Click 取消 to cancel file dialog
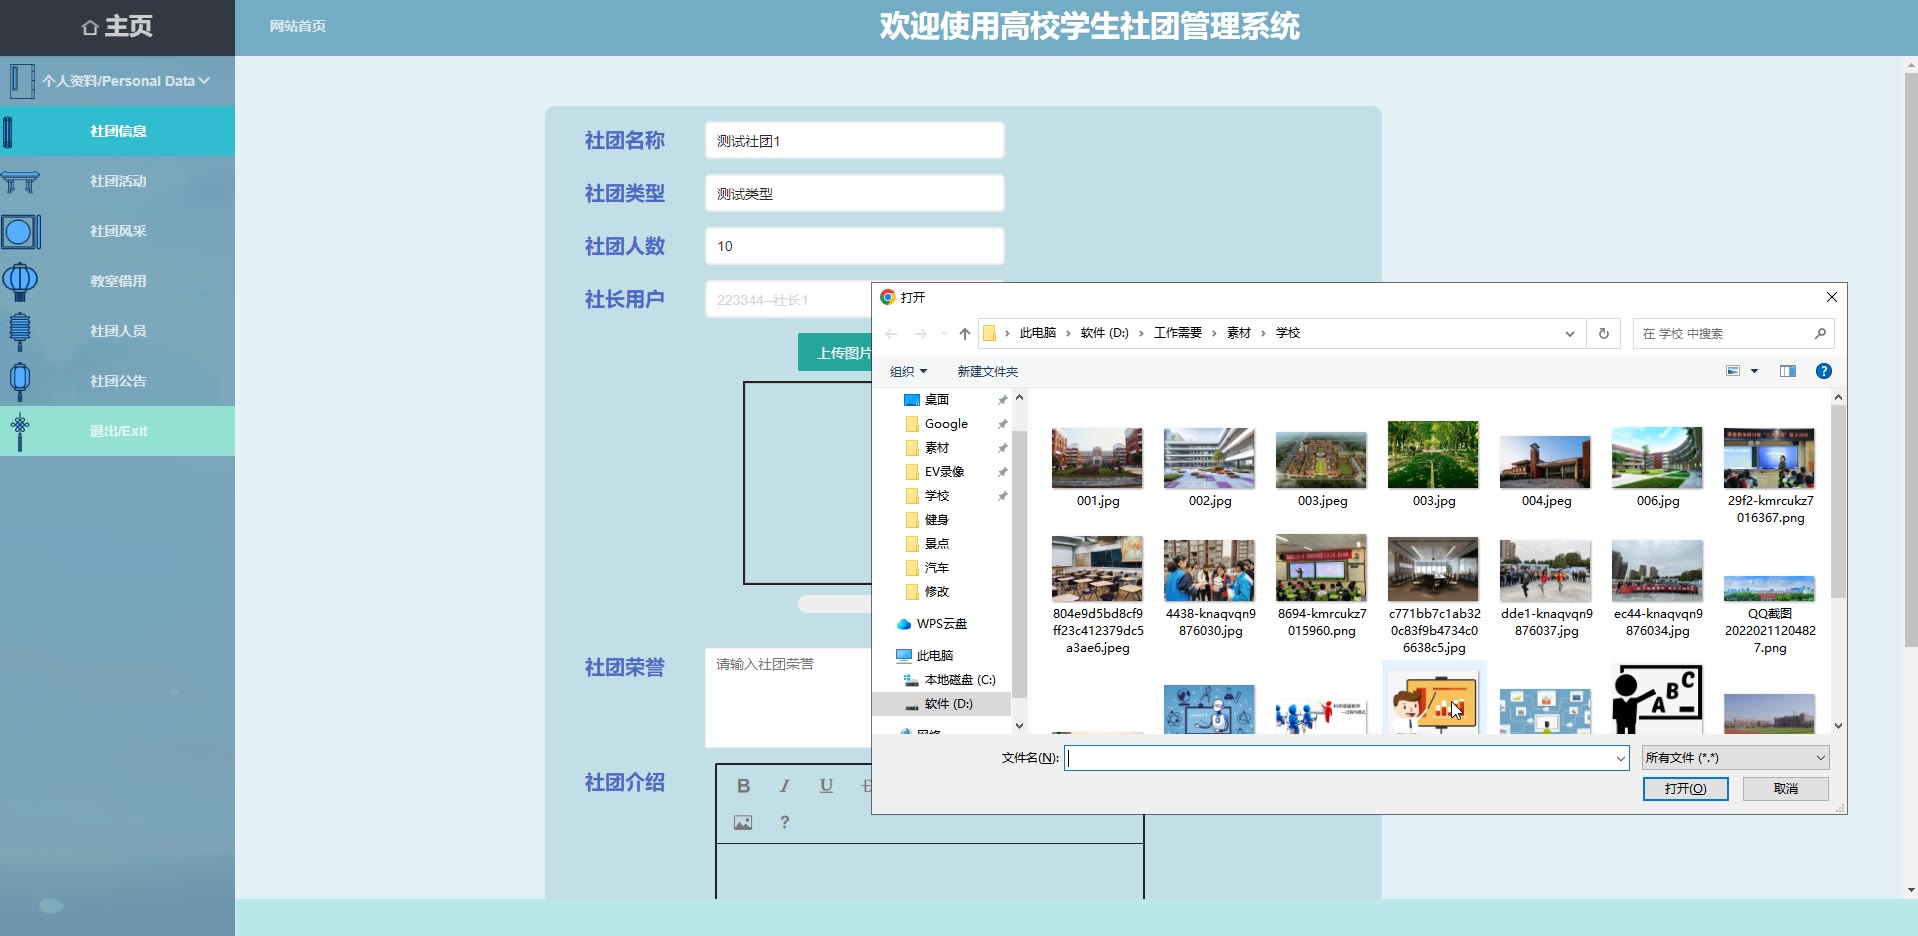Viewport: 1918px width, 936px height. [x=1785, y=789]
